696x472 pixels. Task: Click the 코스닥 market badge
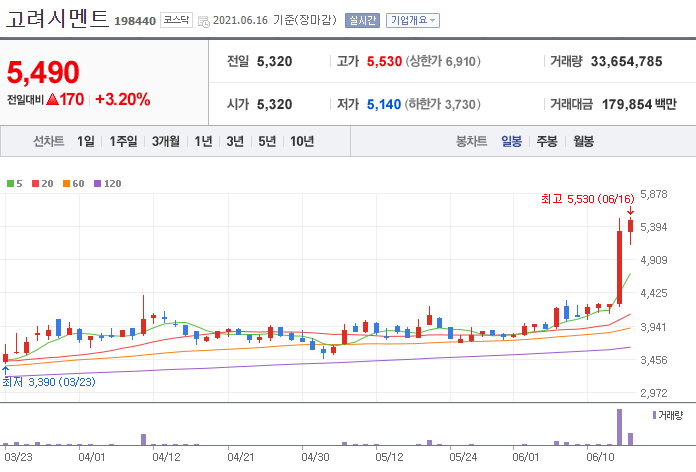[176, 20]
